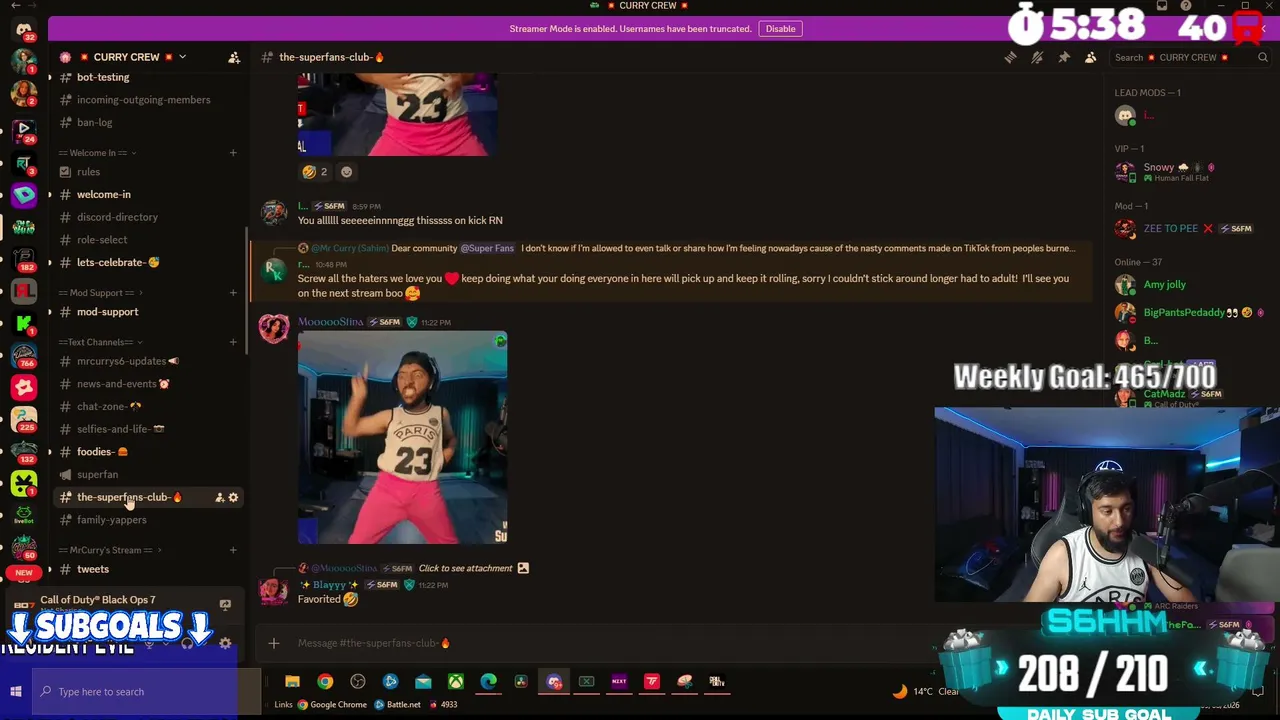Edit the-superfans-club channel settings gear
1280x720 pixels.
tap(234, 497)
